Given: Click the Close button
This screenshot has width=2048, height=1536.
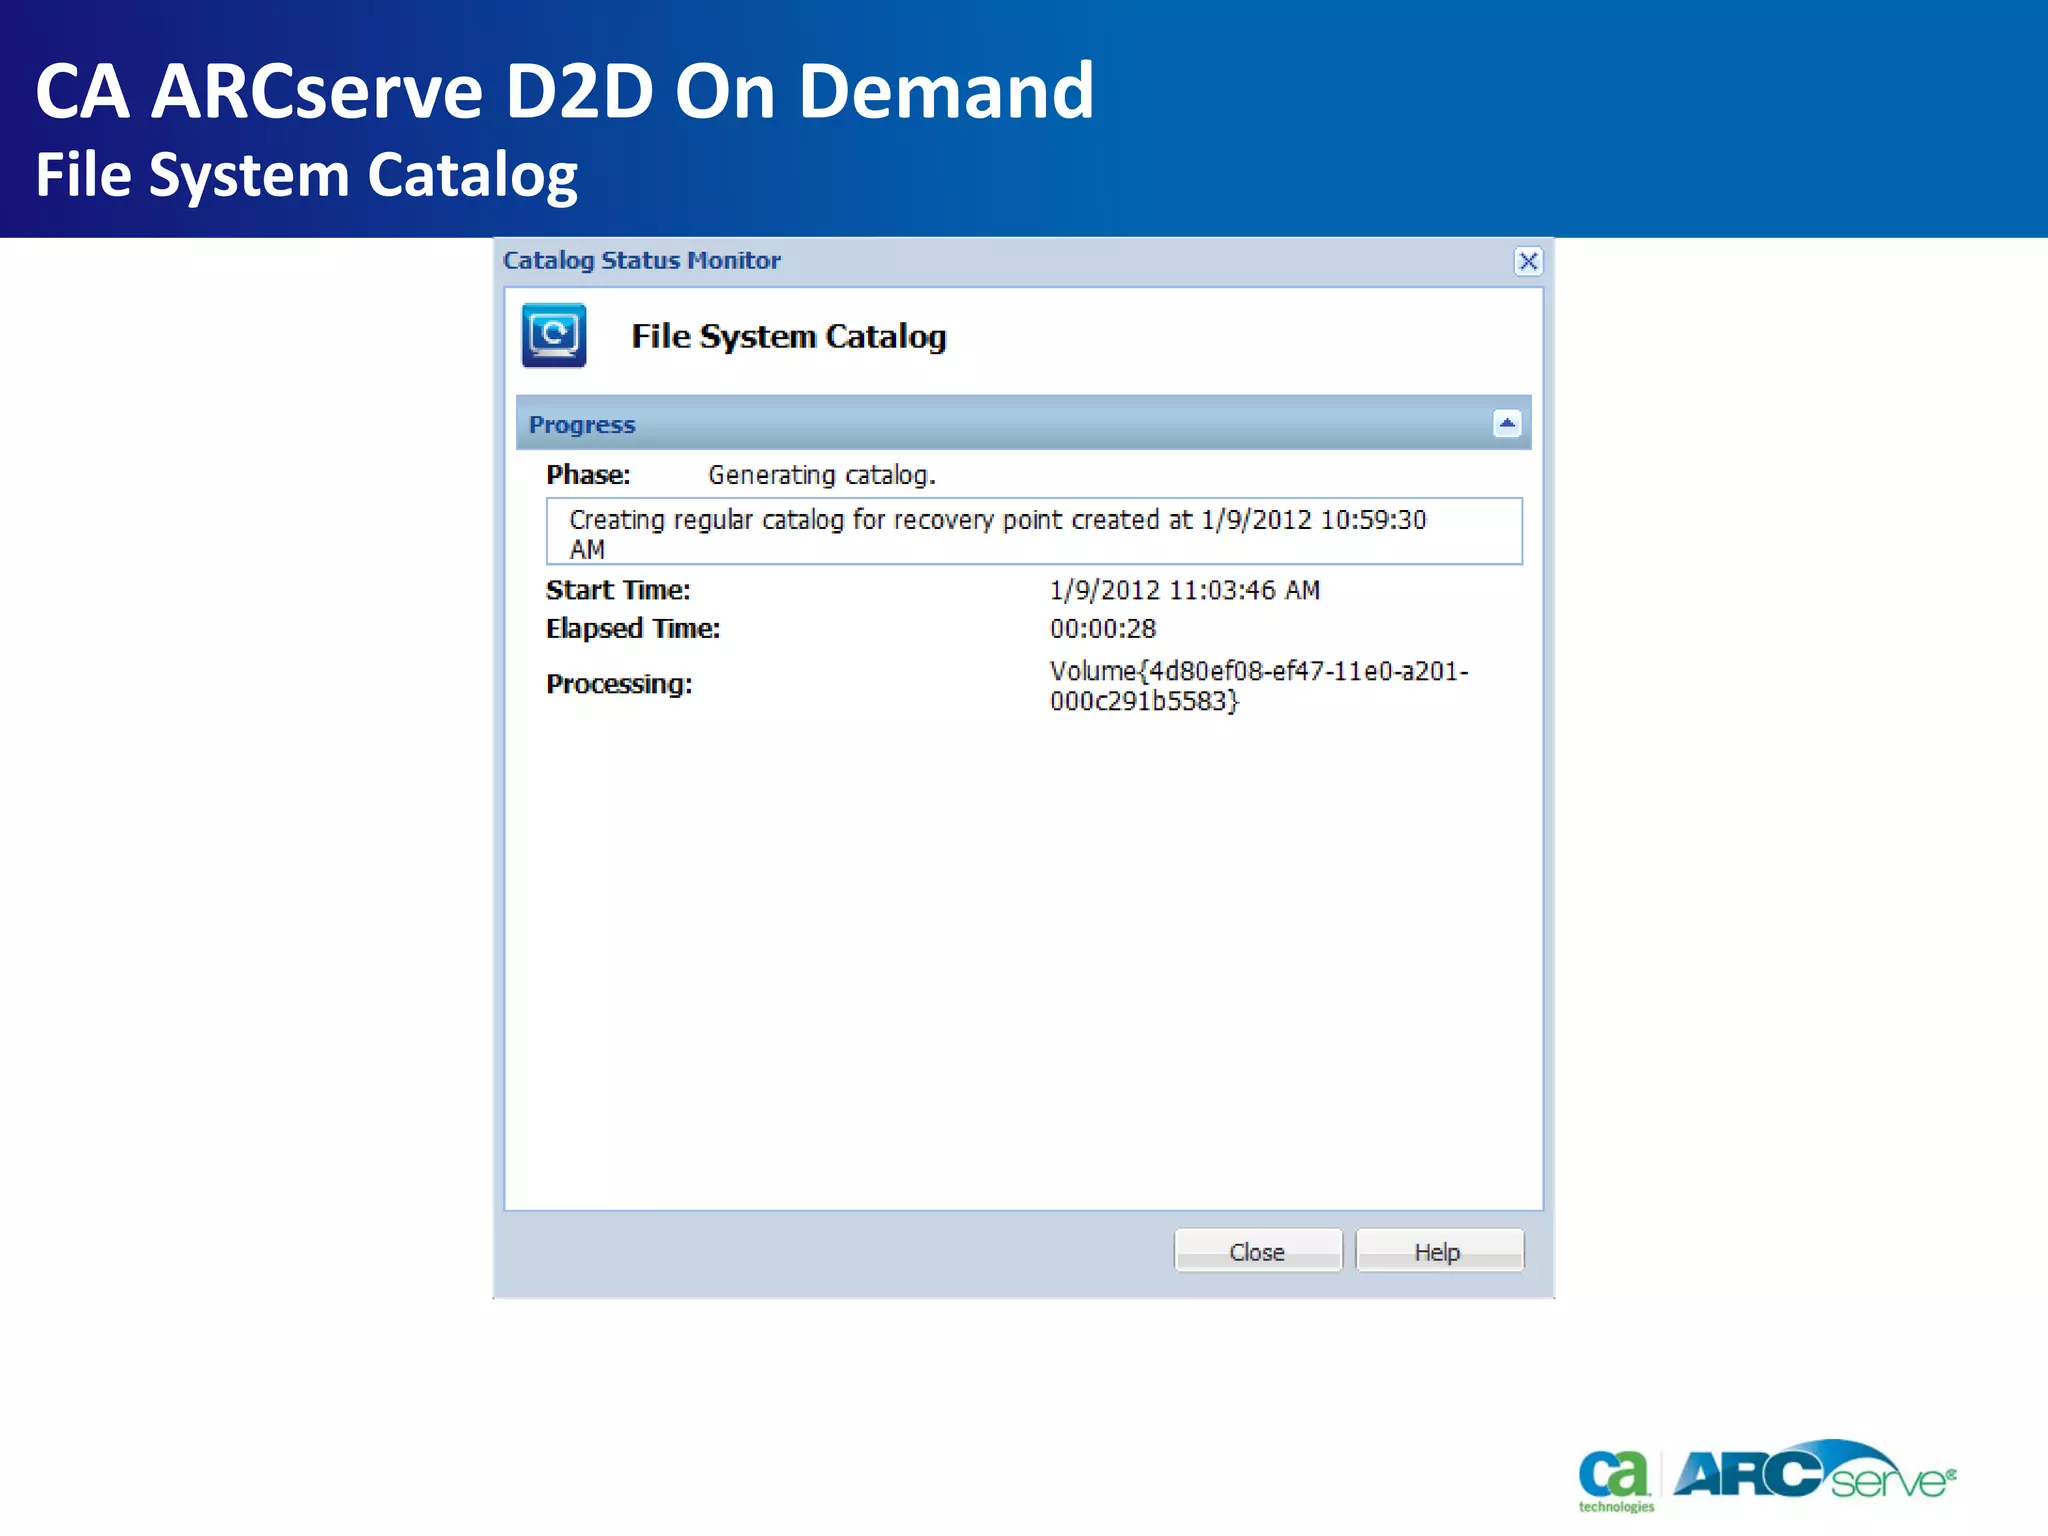Looking at the screenshot, I should [1258, 1251].
